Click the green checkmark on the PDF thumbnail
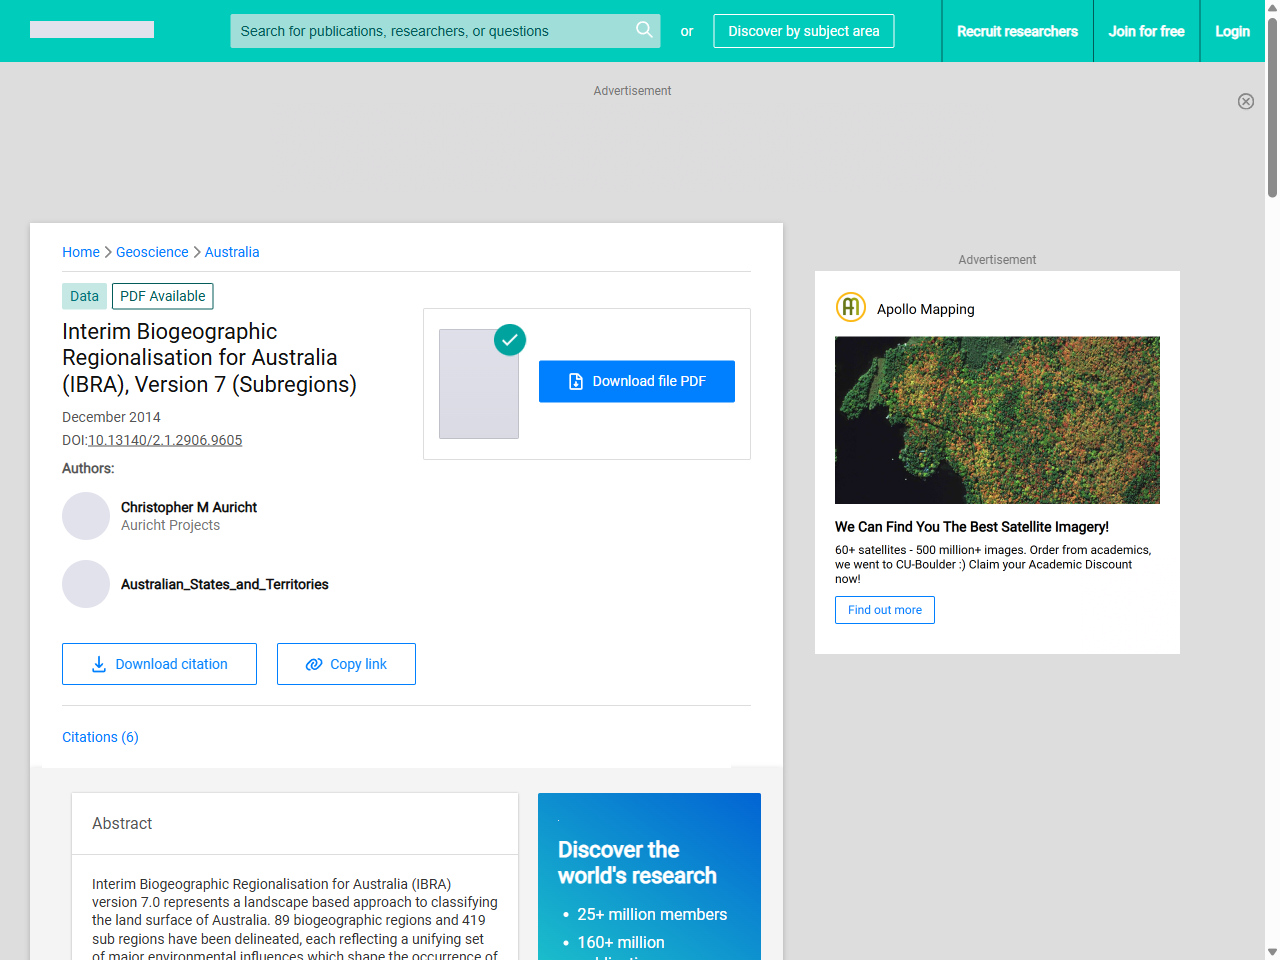Screen dimensions: 1280x960 [509, 340]
